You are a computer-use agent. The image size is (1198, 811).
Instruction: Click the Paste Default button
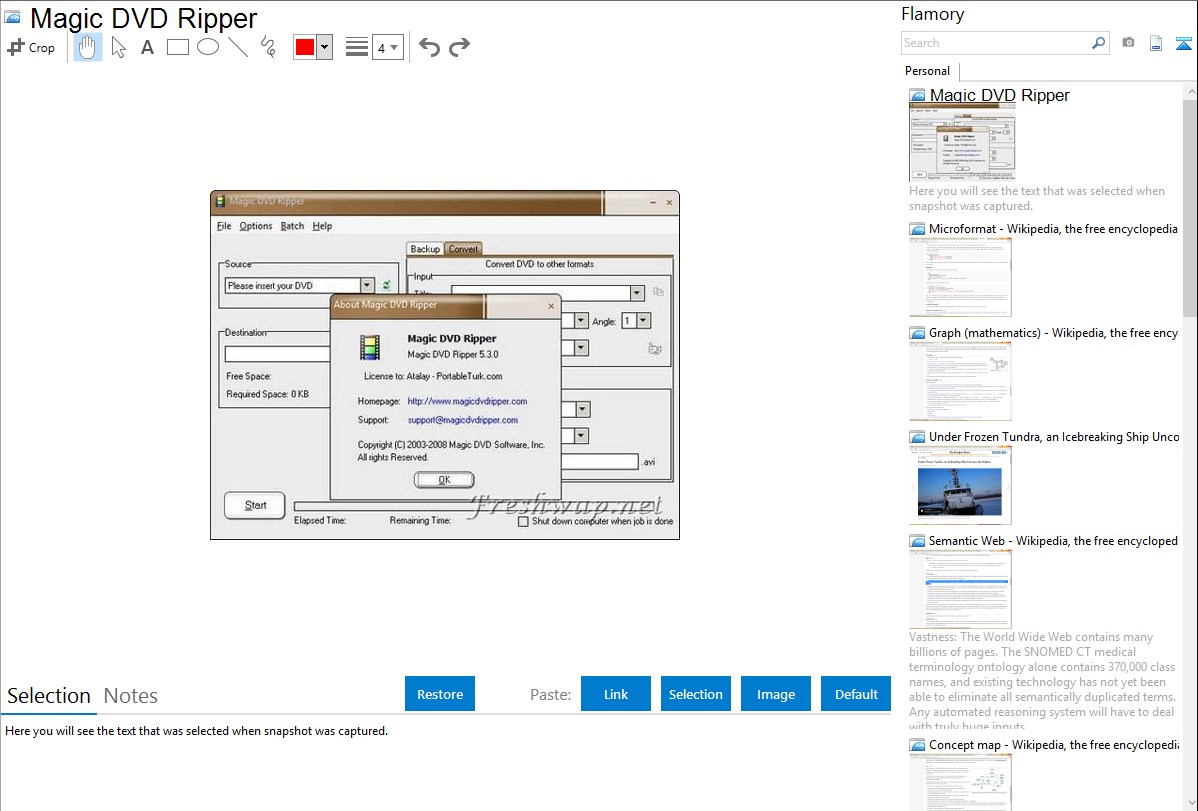(856, 694)
